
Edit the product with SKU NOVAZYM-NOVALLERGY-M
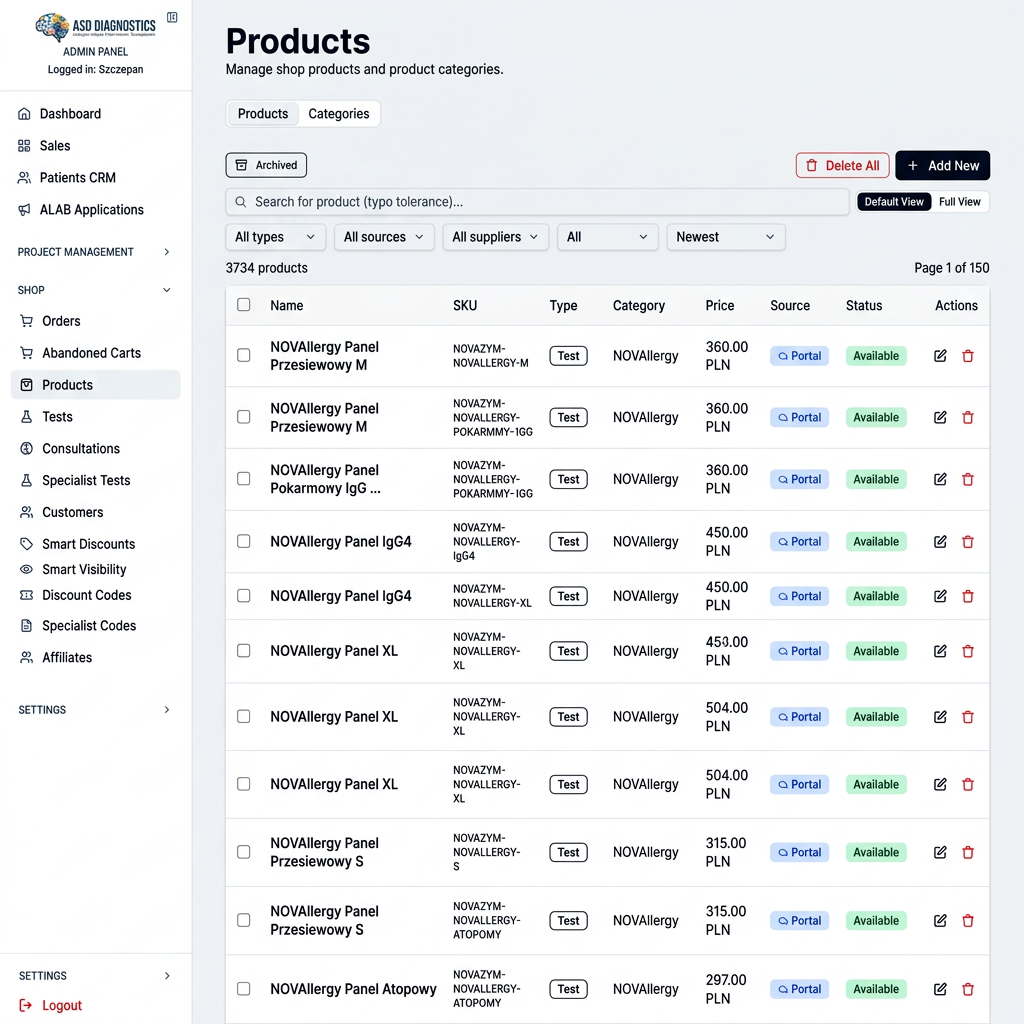(x=940, y=356)
